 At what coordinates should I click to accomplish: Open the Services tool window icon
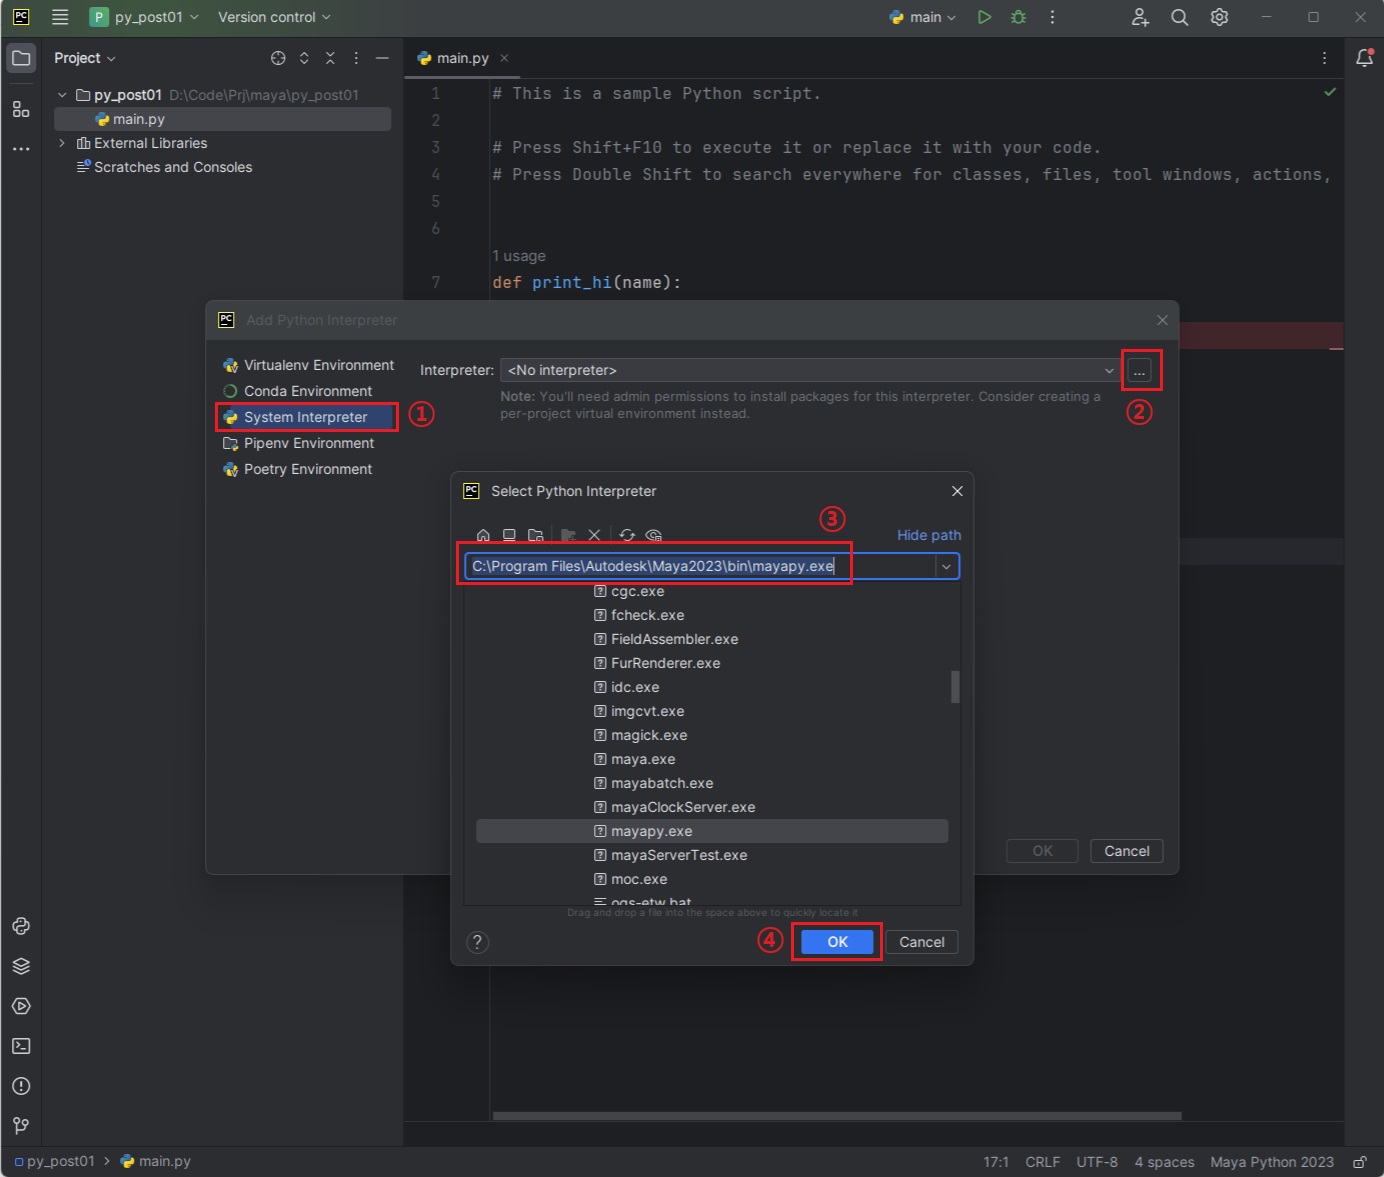(21, 1006)
